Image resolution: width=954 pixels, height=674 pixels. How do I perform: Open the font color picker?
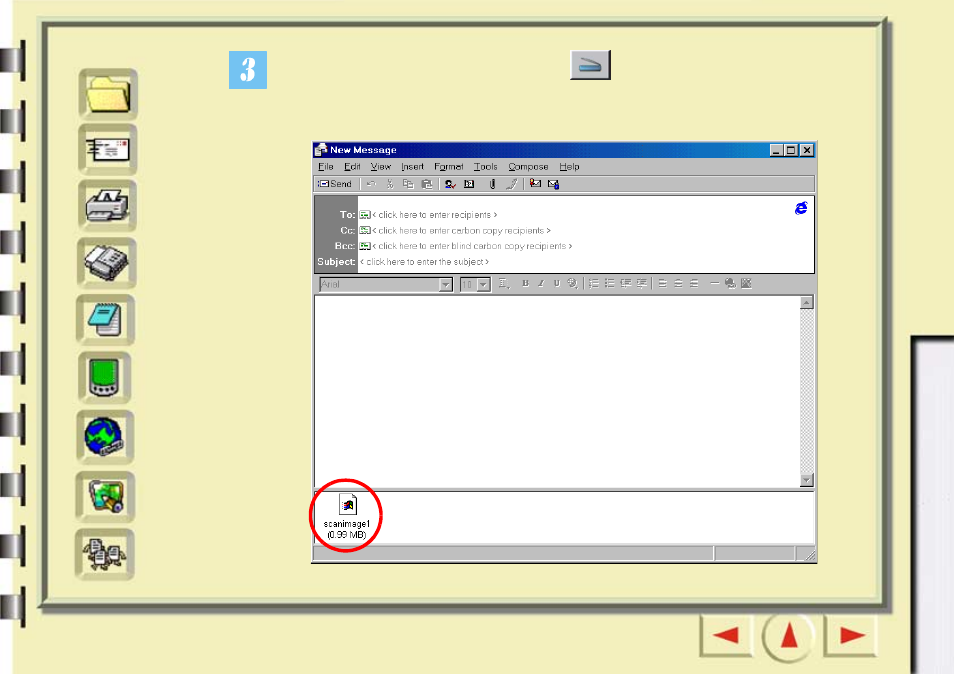[x=573, y=283]
